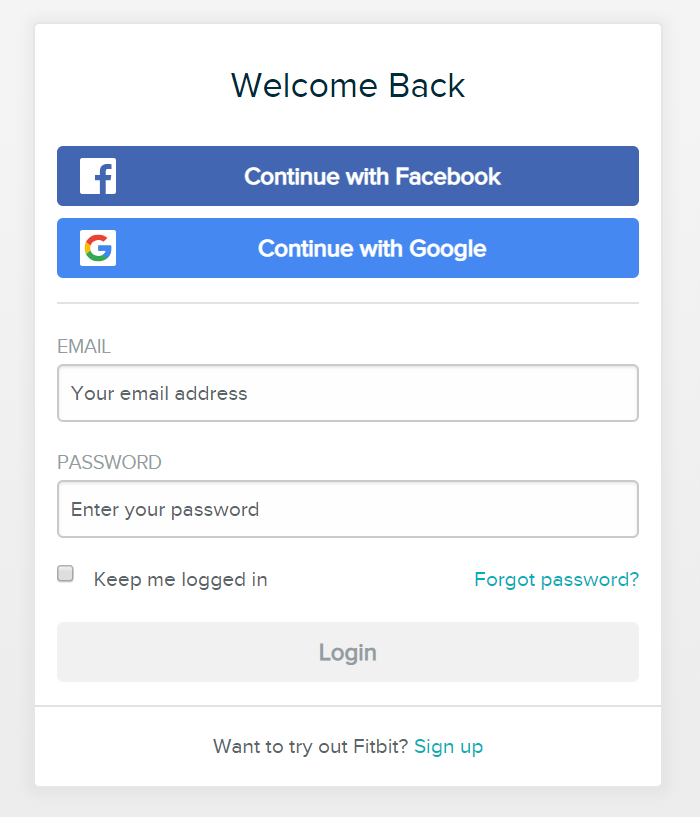This screenshot has height=817, width=700.
Task: Click the EMAIL field label
Action: pyautogui.click(x=84, y=346)
